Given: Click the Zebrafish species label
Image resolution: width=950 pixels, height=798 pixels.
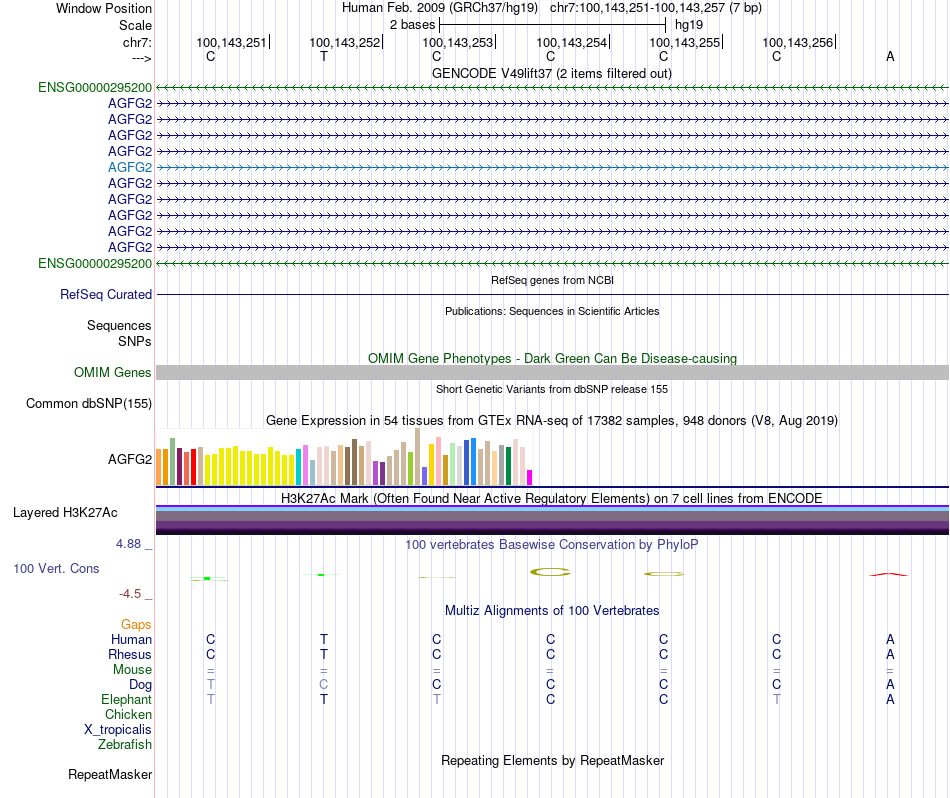Looking at the screenshot, I should (x=125, y=744).
